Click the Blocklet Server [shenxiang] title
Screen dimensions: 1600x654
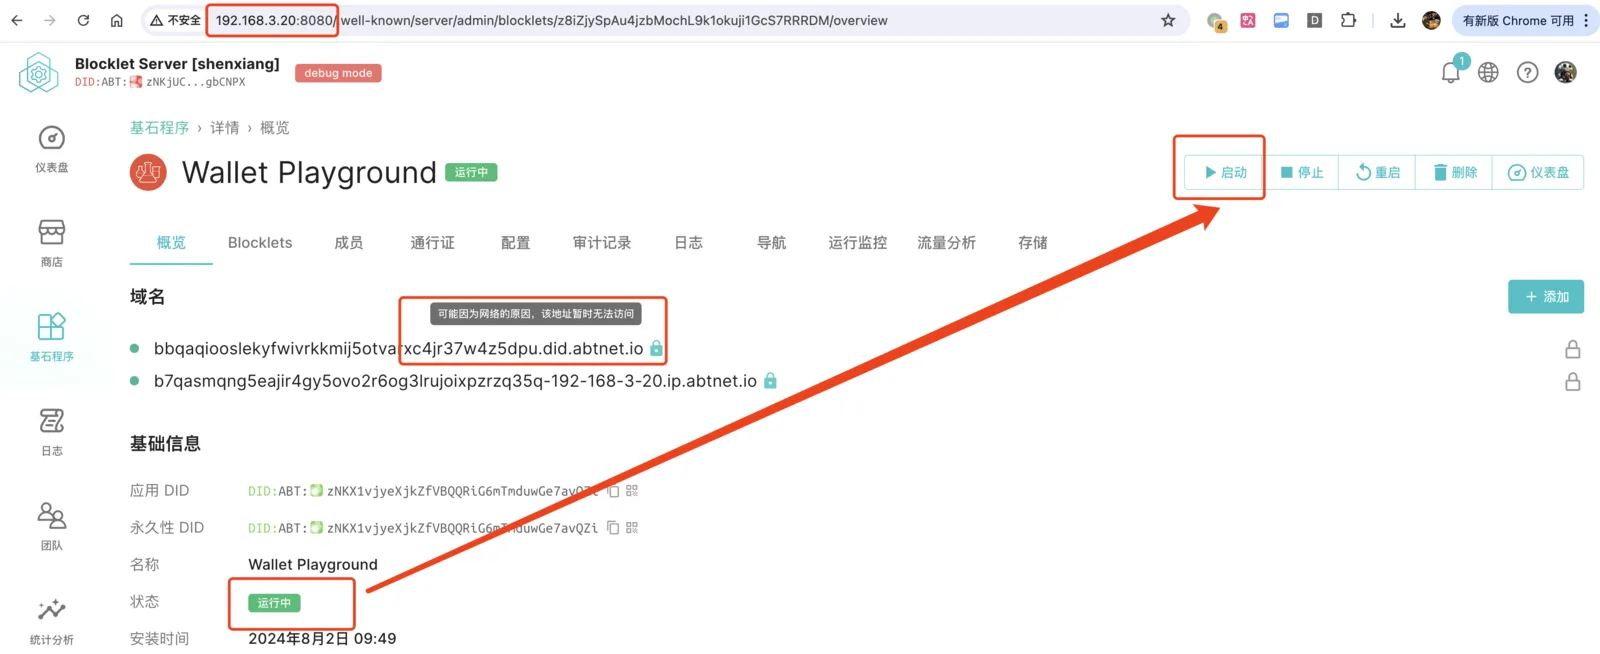coord(177,63)
